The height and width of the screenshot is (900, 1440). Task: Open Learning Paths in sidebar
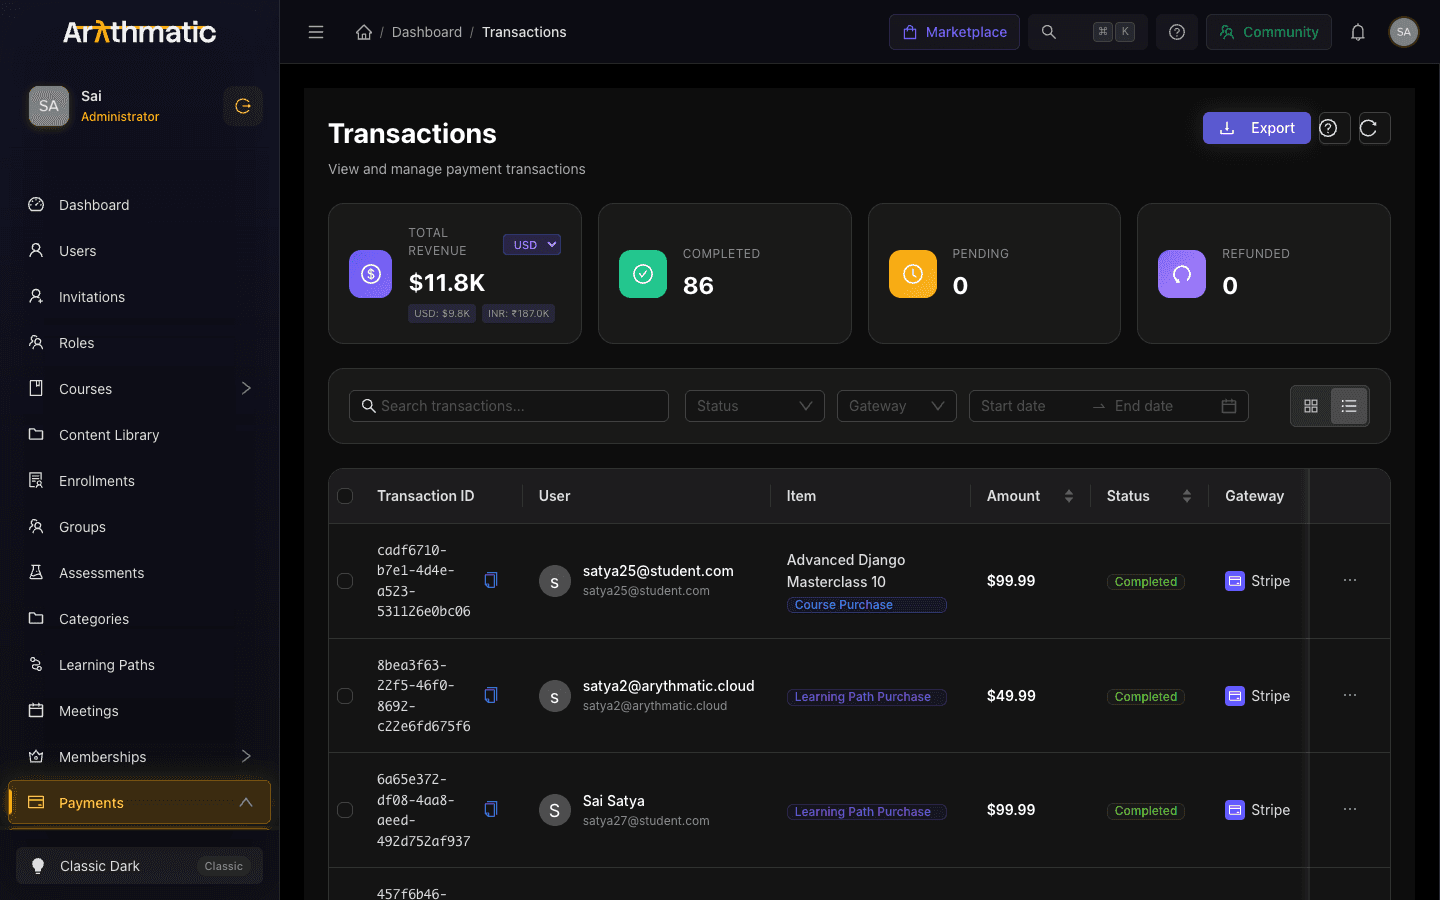pyautogui.click(x=140, y=665)
